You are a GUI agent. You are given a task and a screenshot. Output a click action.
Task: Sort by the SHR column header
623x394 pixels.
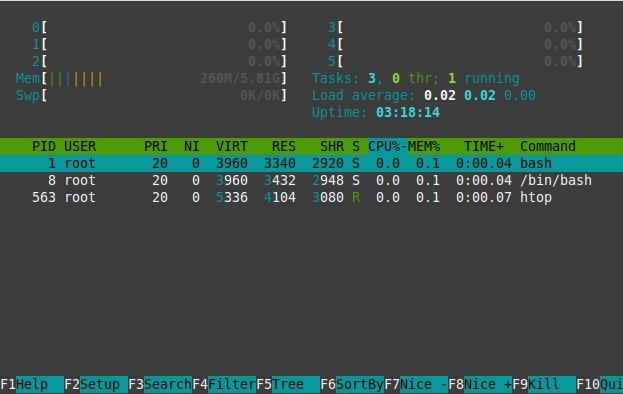pos(332,147)
